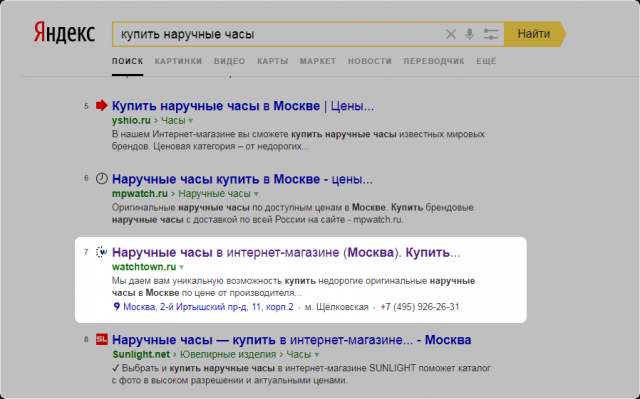The height and width of the screenshot is (399, 640).
Task: Switch to the Видео tab
Action: (229, 61)
